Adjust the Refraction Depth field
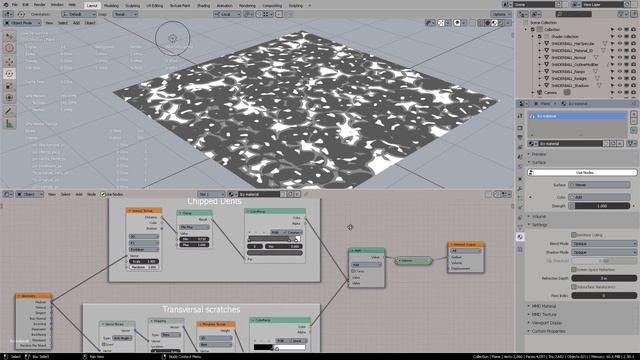The image size is (640, 360). (604, 278)
